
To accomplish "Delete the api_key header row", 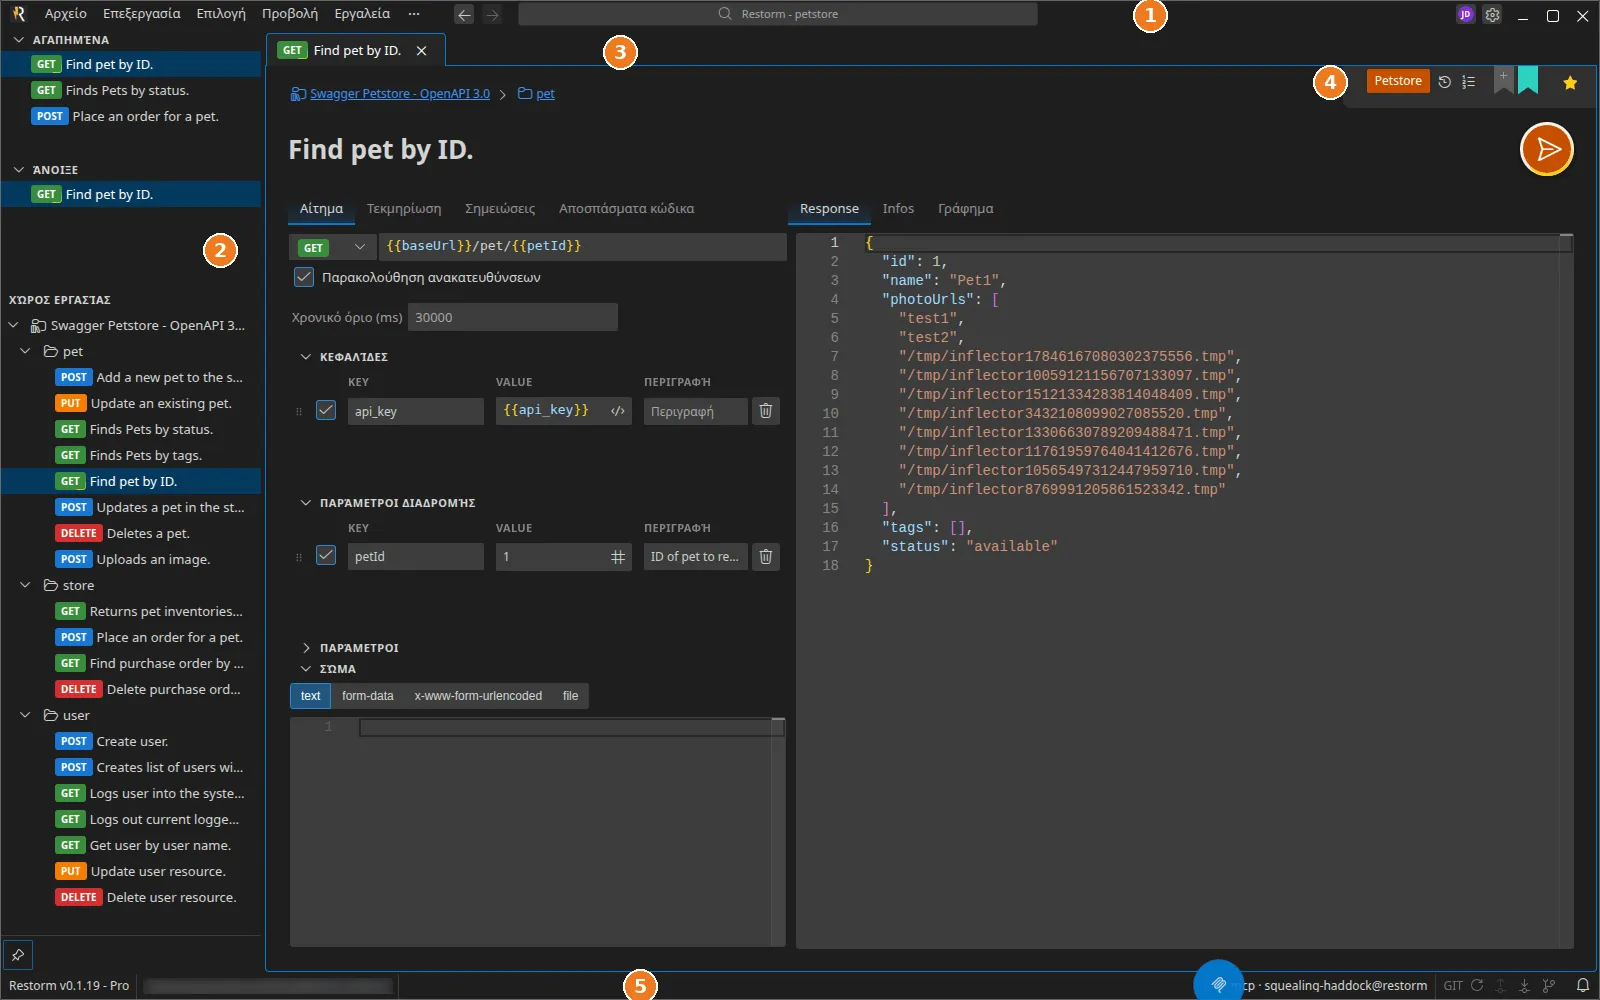I will 765,411.
